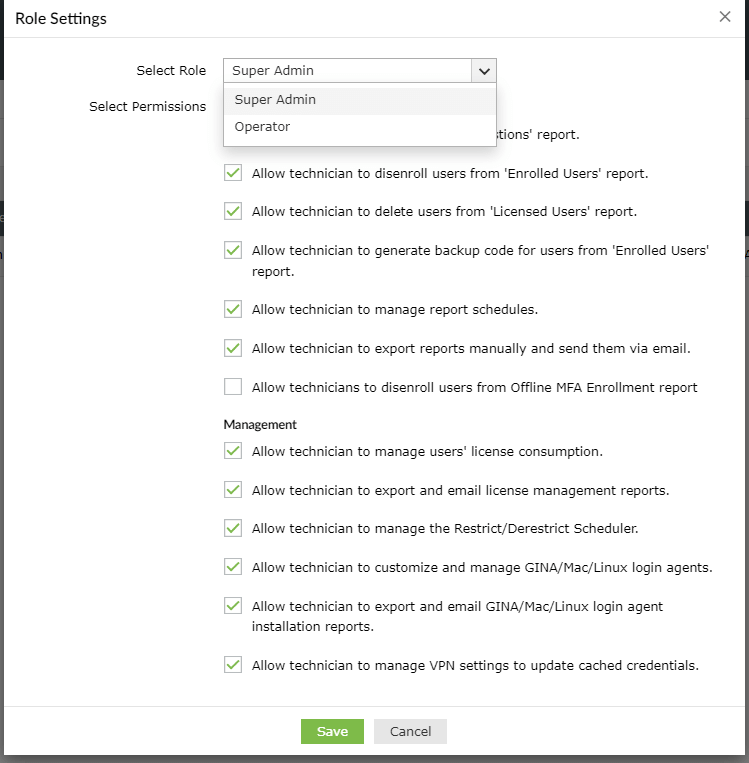This screenshot has height=763, width=749.
Task: Uncheck manage users' license consumption
Action: point(233,451)
